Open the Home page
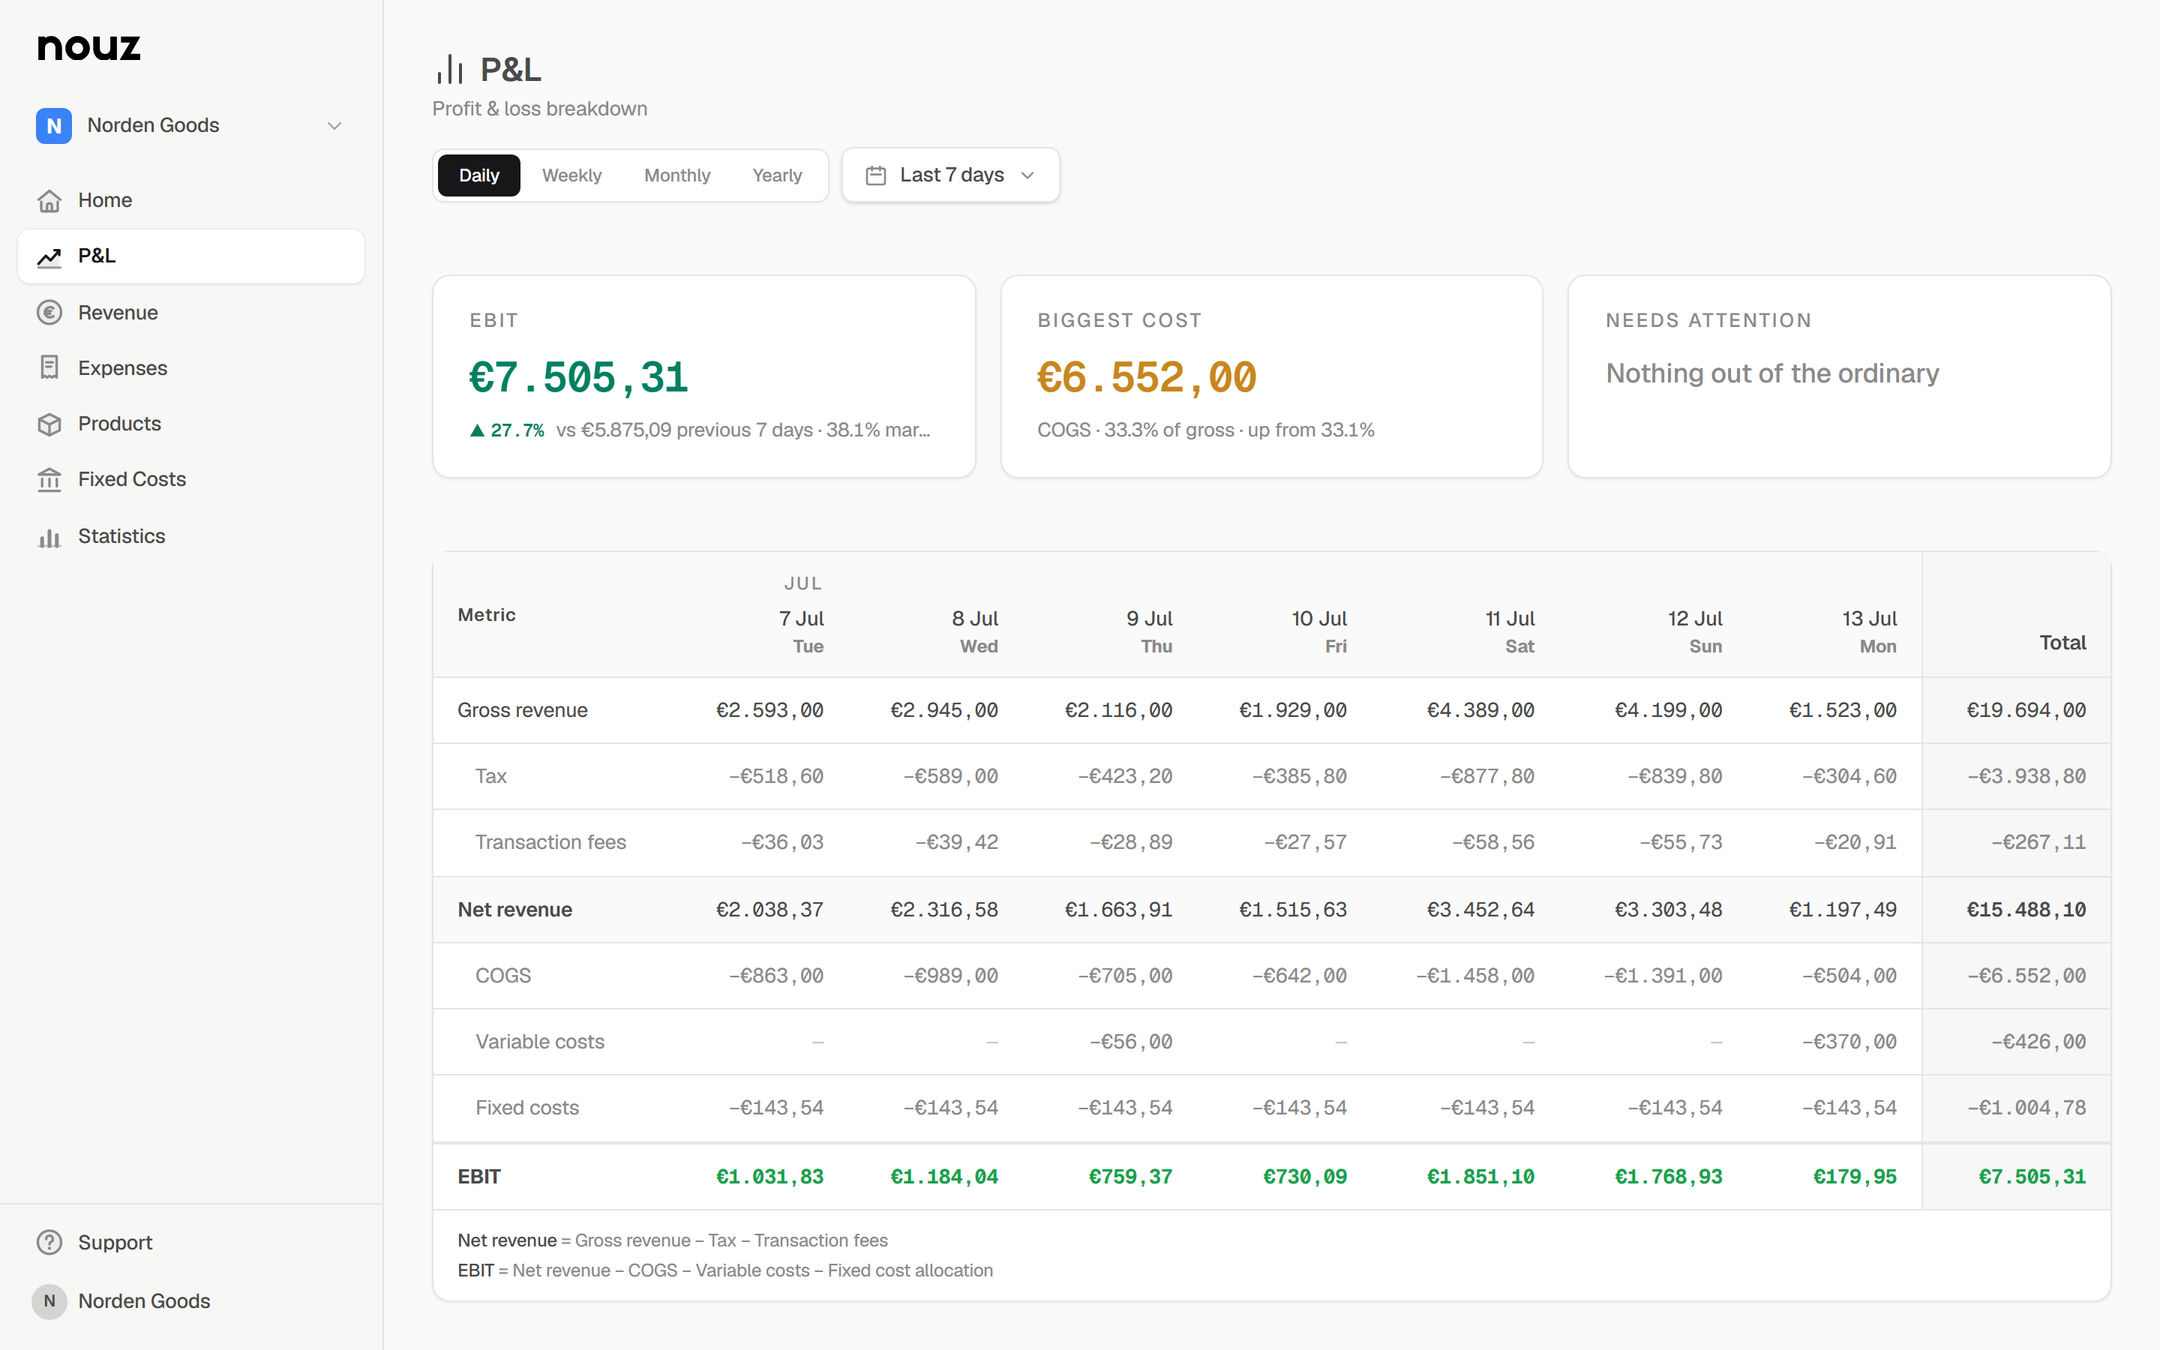 click(x=191, y=201)
